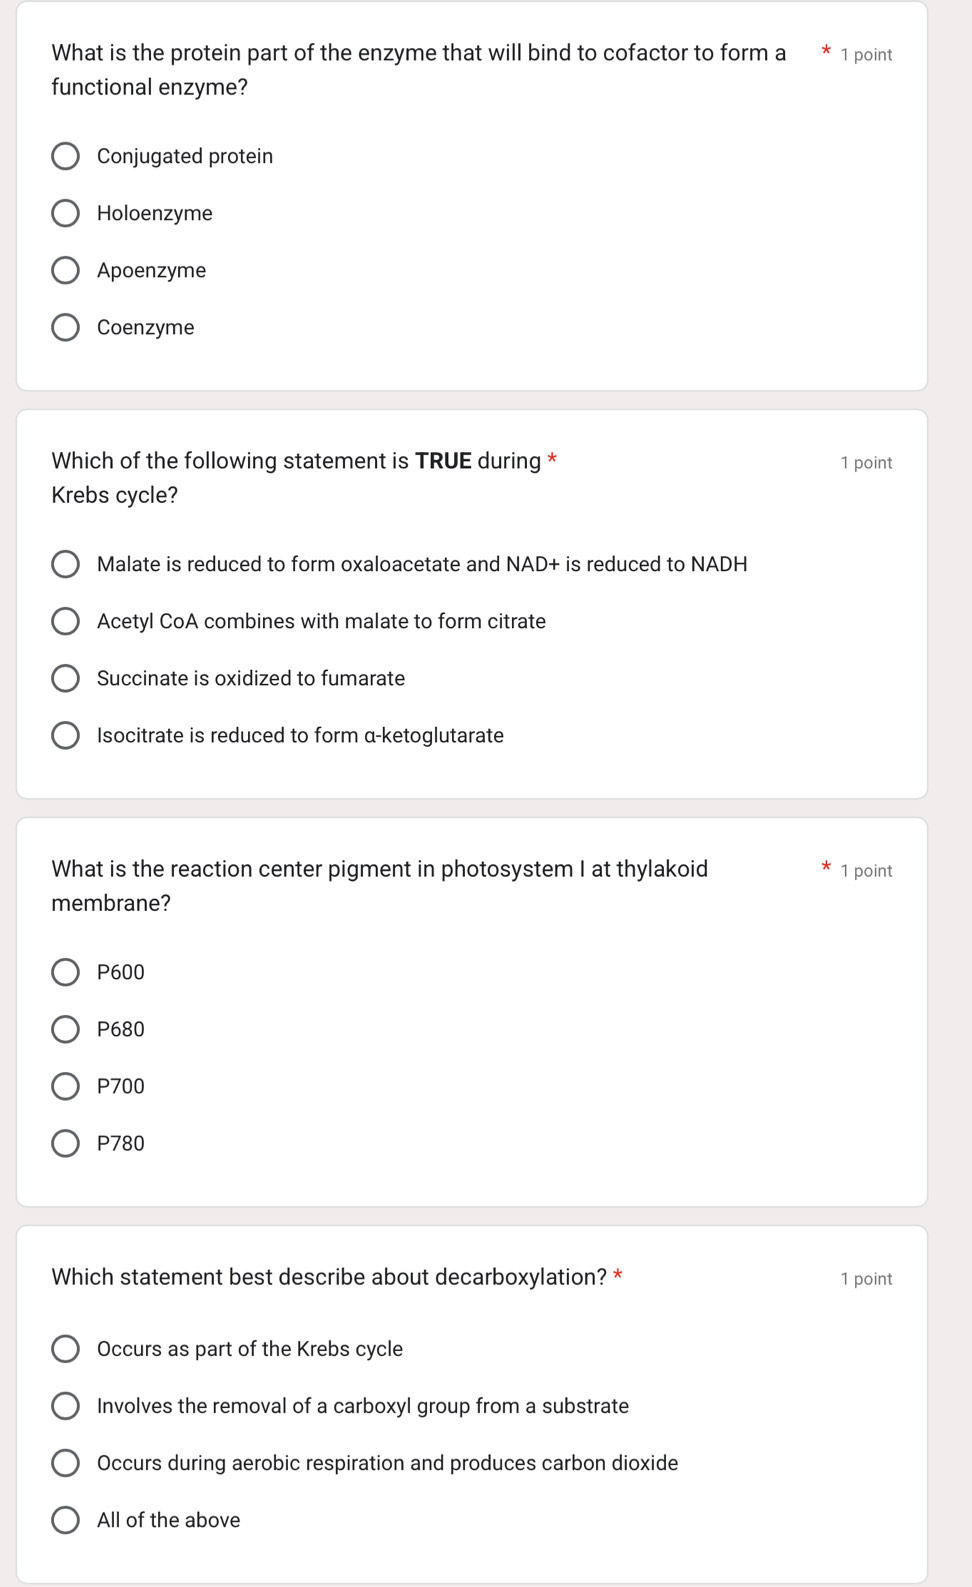The width and height of the screenshot is (972, 1587).
Task: Choose 'Acetyl CoA combines with malate' answer
Action: 66,621
